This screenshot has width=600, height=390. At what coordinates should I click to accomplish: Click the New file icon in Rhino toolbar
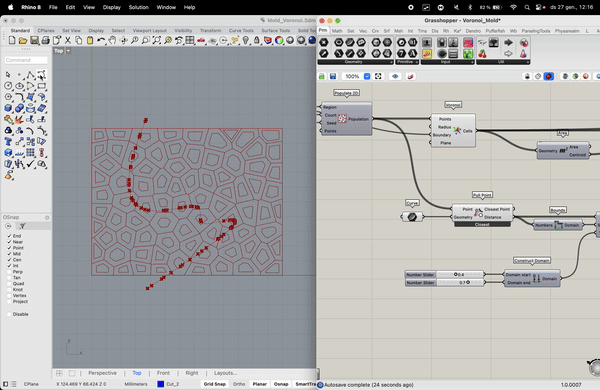click(x=12, y=40)
